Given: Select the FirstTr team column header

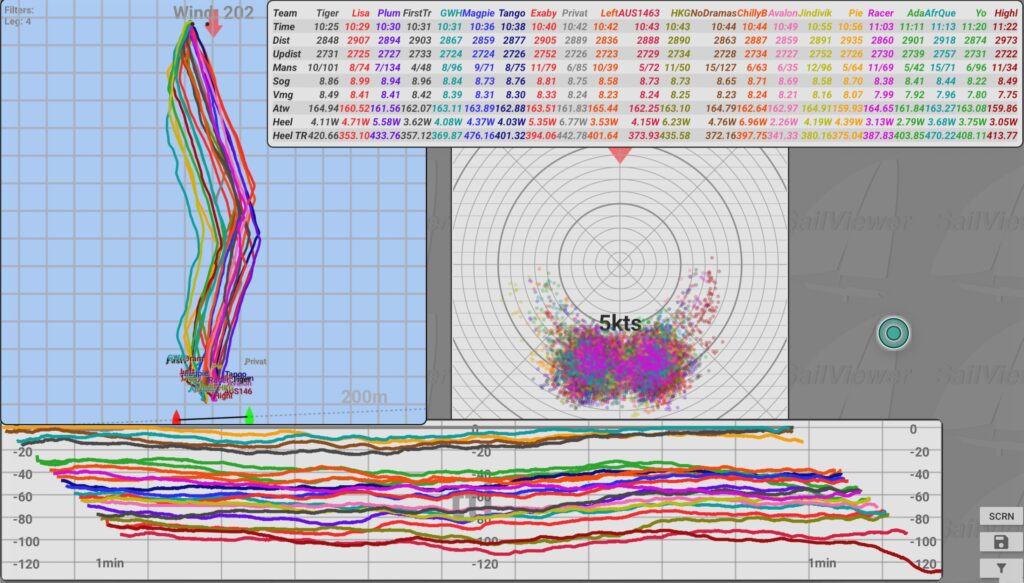Looking at the screenshot, I should (417, 13).
